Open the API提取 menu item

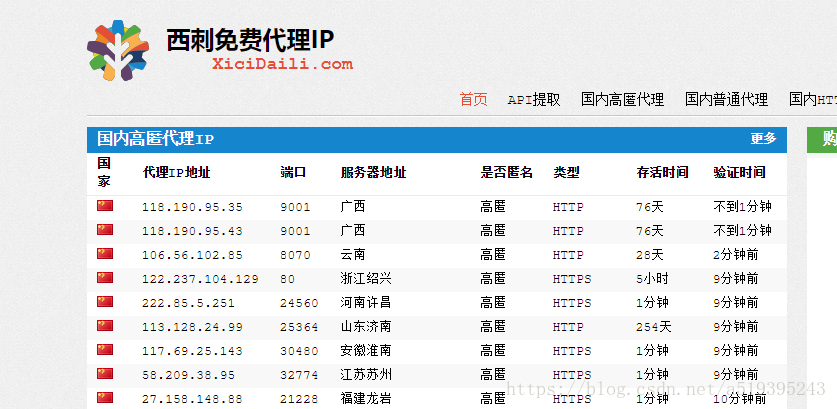click(x=534, y=99)
